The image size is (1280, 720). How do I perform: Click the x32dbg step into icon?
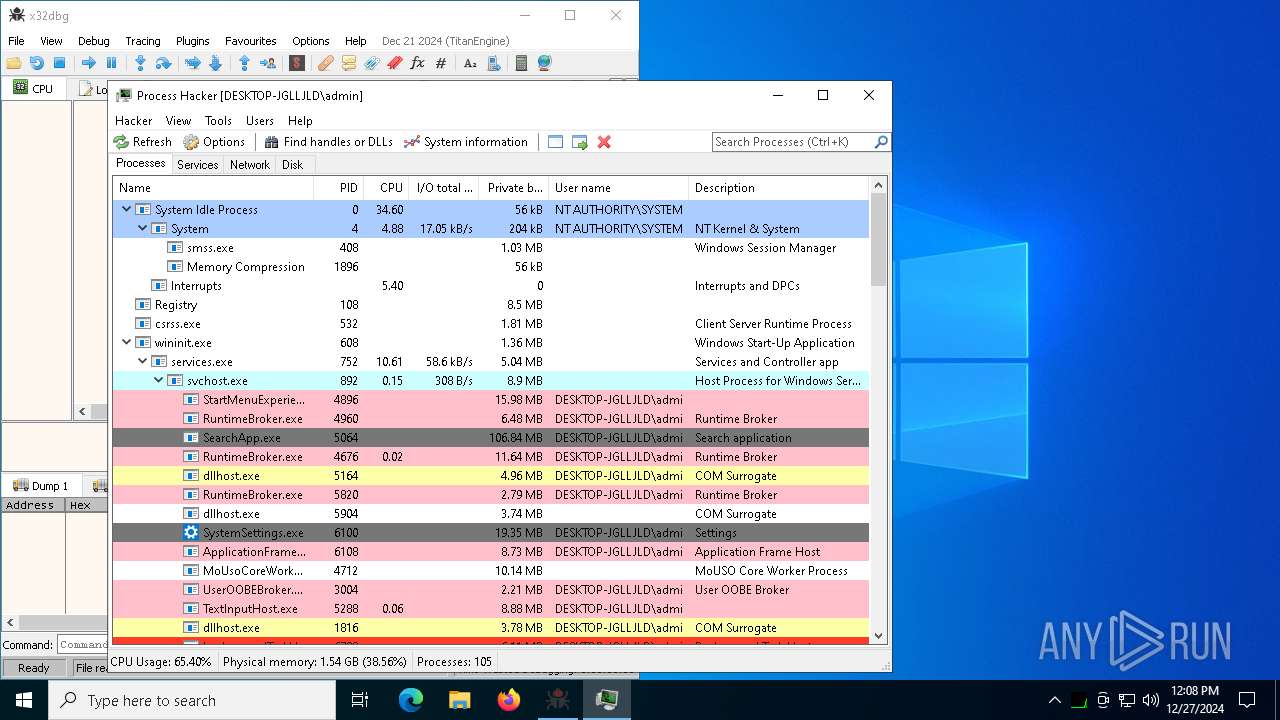click(x=140, y=63)
